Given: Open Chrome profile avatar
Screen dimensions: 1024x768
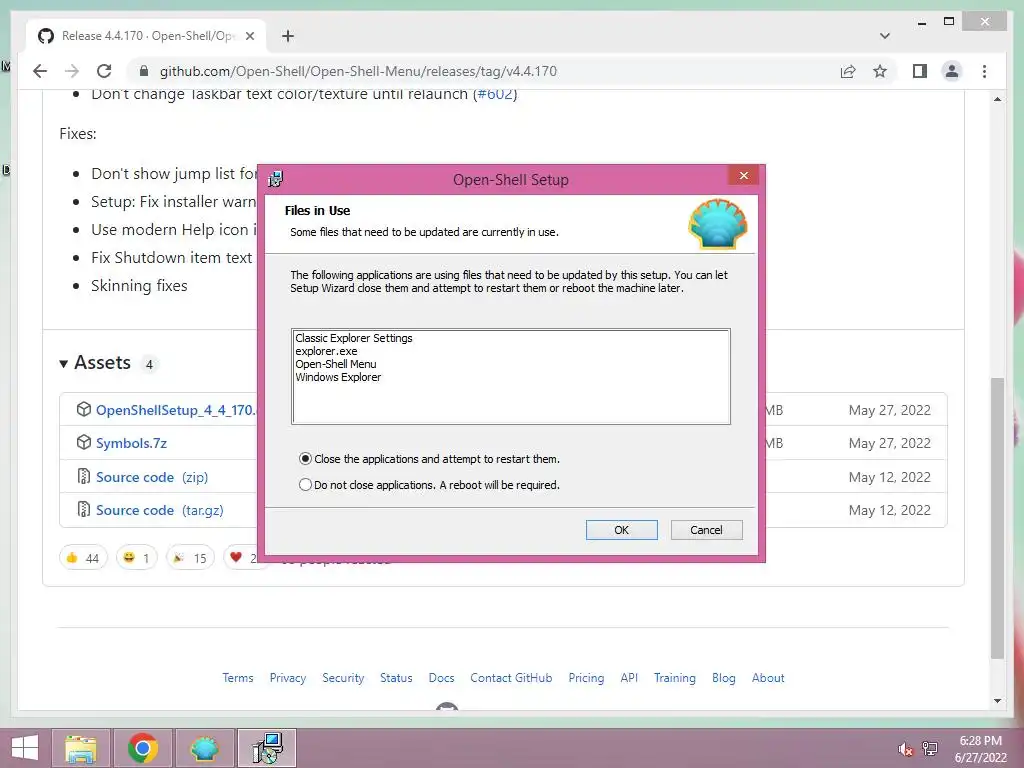Looking at the screenshot, I should [952, 71].
